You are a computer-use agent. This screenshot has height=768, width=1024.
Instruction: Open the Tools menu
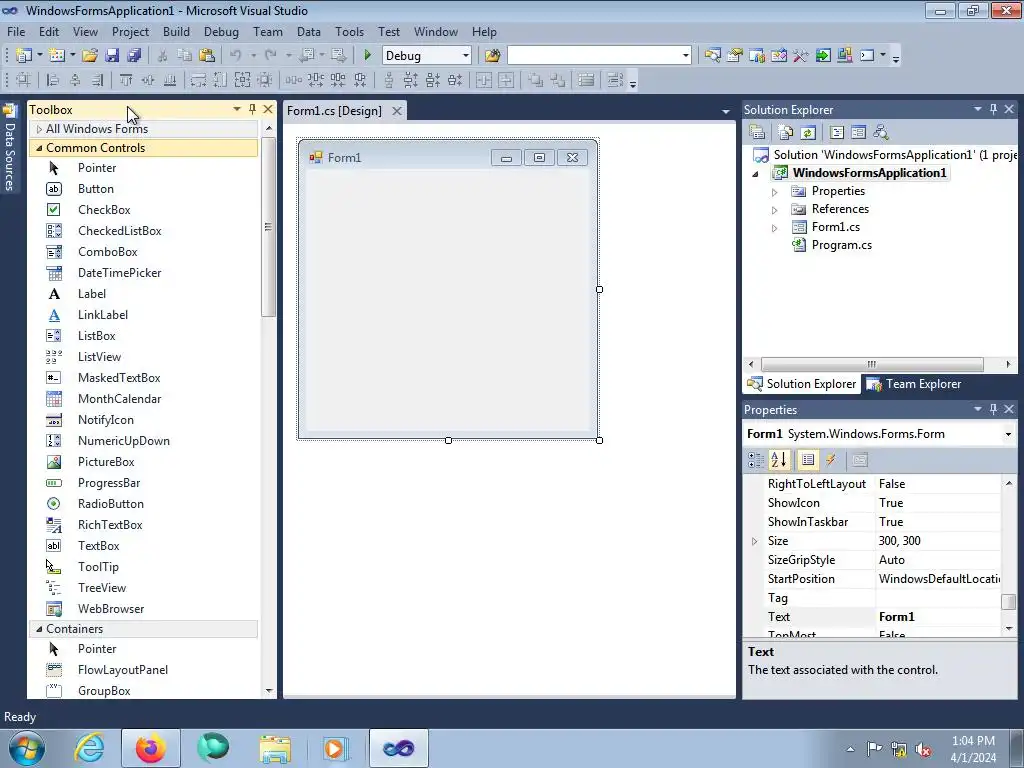349,31
